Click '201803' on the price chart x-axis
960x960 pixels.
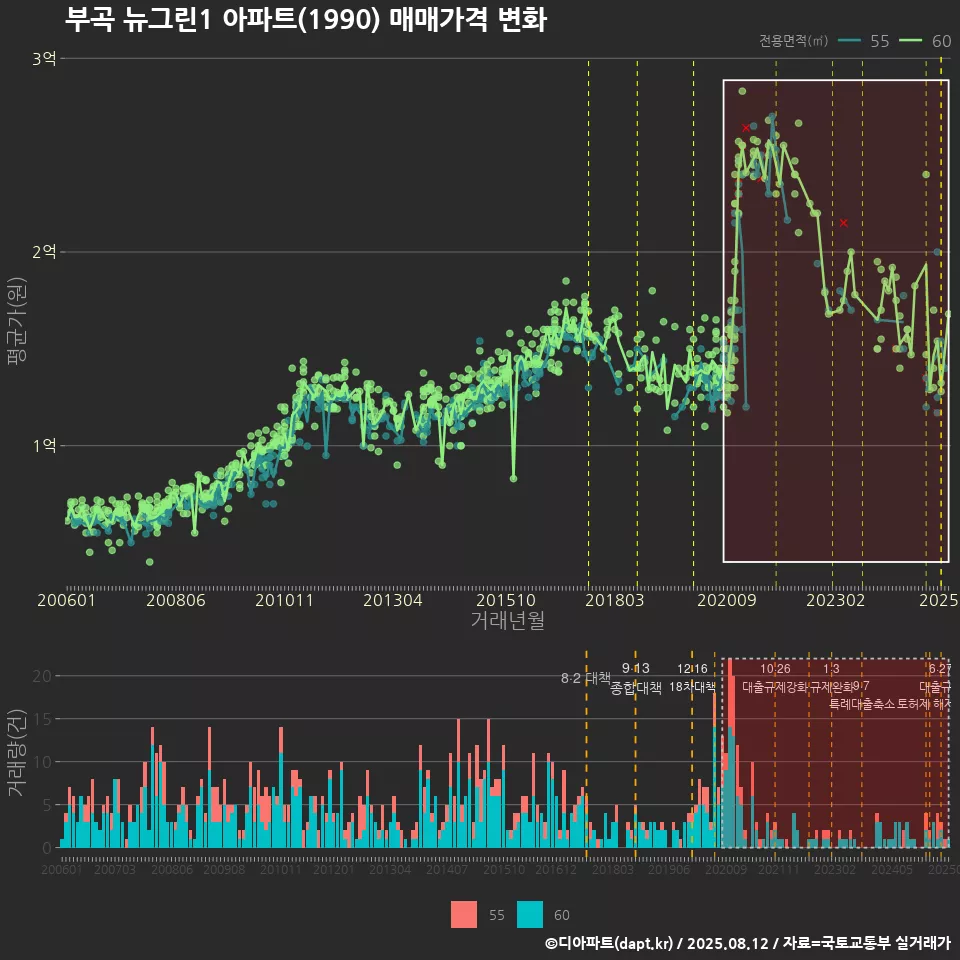pyautogui.click(x=615, y=600)
